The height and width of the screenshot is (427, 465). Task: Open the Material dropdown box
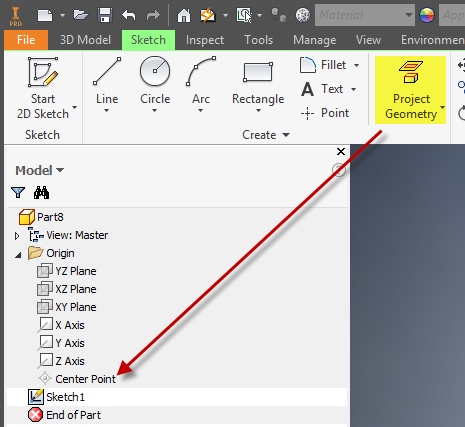click(x=365, y=15)
